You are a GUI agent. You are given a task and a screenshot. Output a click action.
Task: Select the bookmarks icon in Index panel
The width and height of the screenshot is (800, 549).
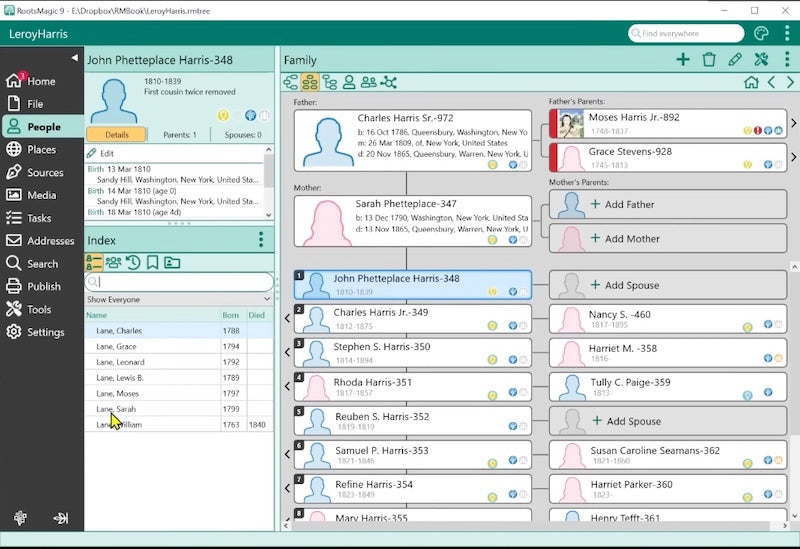[x=152, y=263]
